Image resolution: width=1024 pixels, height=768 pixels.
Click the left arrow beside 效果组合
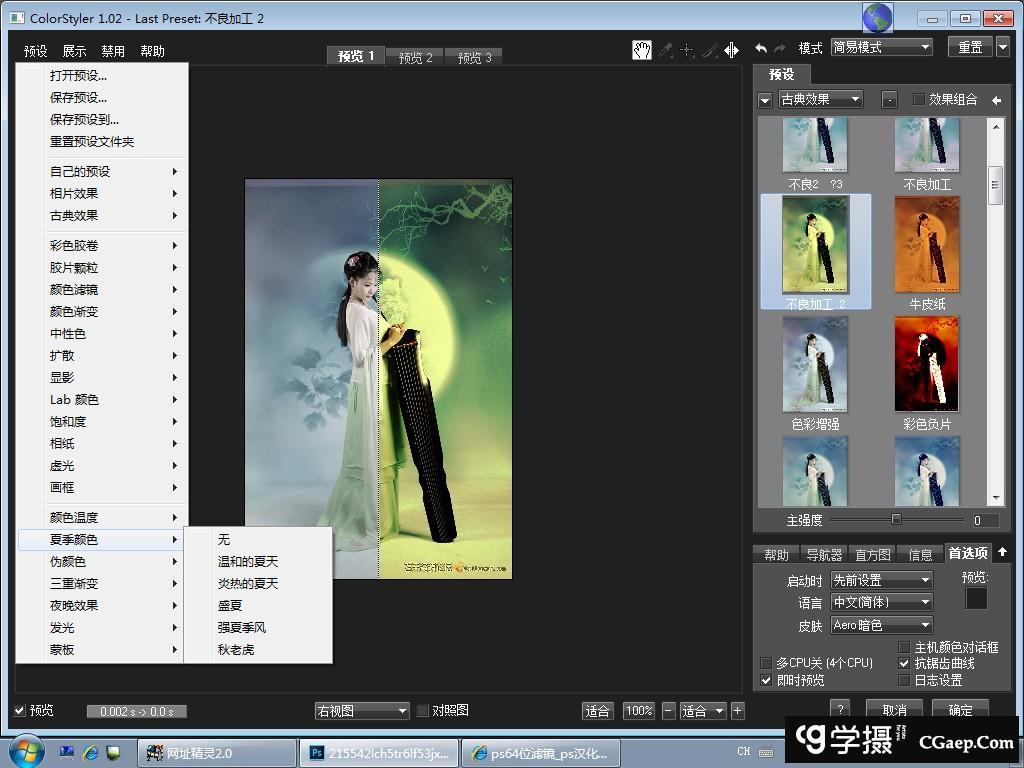coord(996,100)
